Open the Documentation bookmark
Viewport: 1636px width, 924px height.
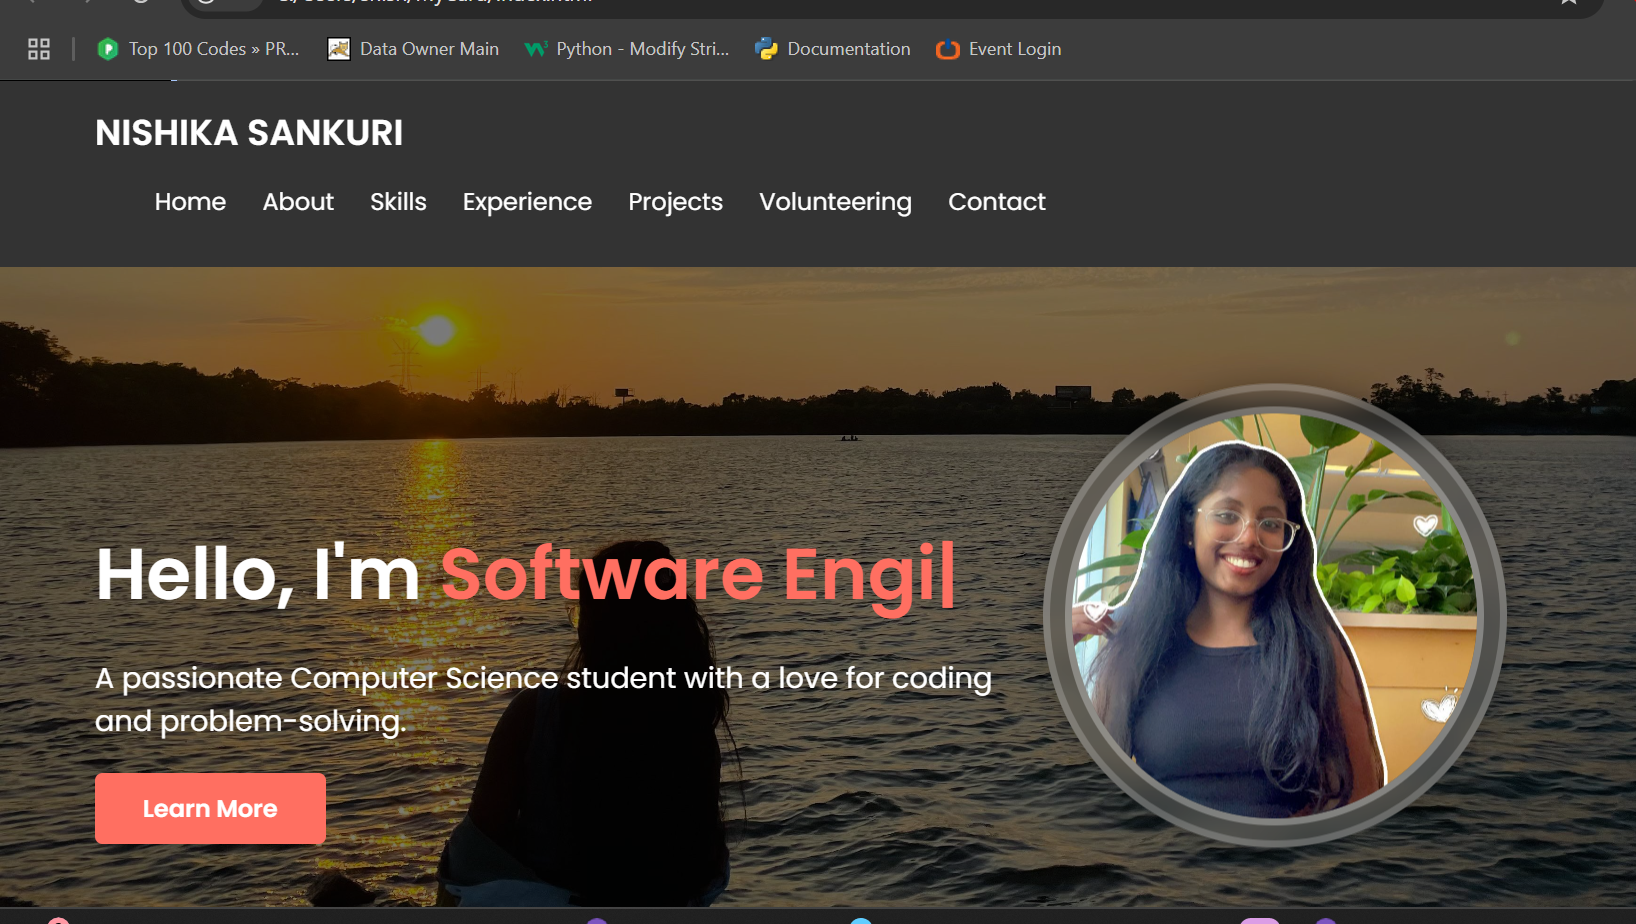click(x=833, y=49)
